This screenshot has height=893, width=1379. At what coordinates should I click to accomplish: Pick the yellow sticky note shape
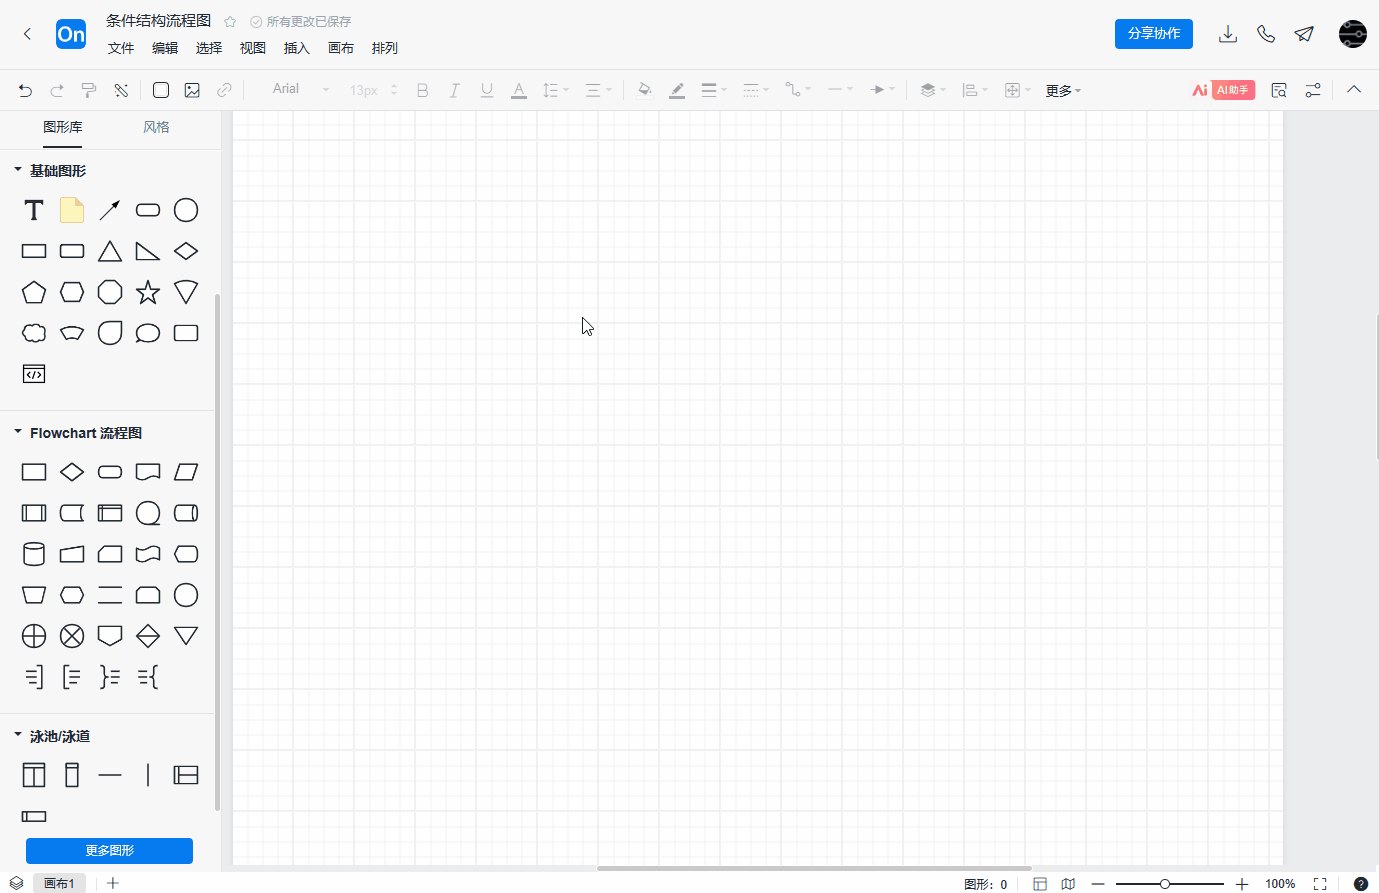point(72,210)
